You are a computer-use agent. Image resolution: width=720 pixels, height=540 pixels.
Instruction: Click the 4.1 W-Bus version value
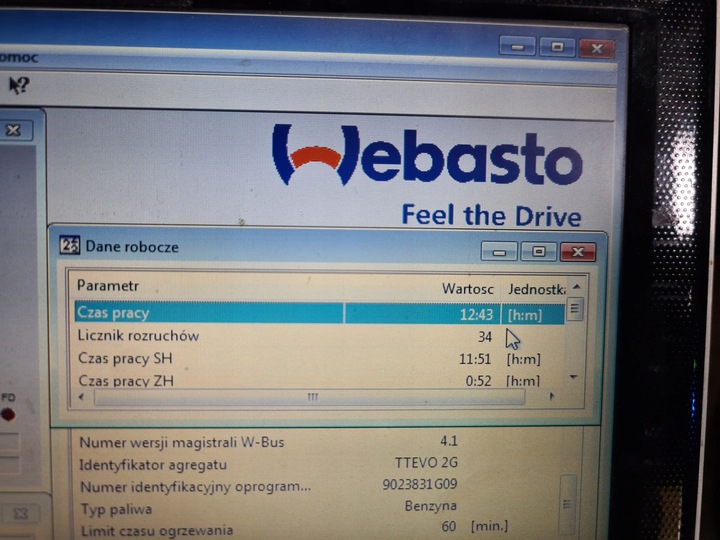[449, 441]
